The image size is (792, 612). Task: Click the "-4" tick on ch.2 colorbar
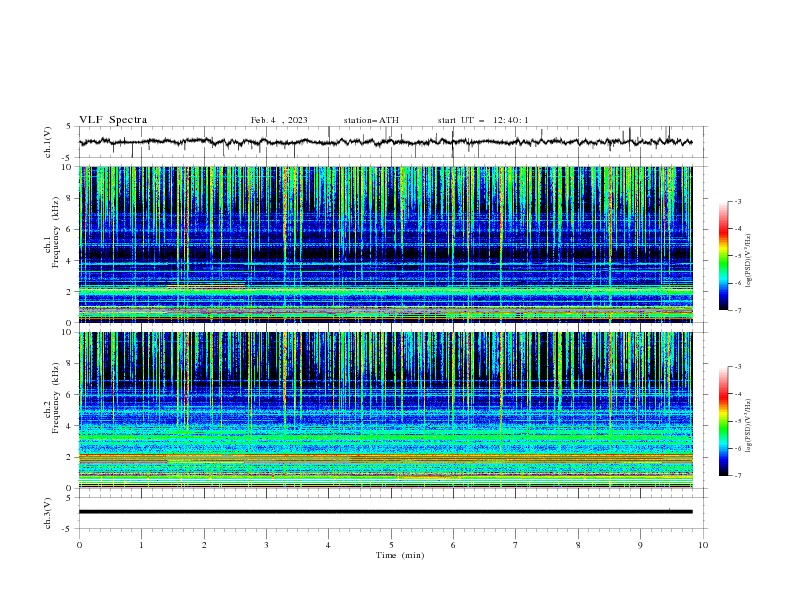pyautogui.click(x=738, y=394)
